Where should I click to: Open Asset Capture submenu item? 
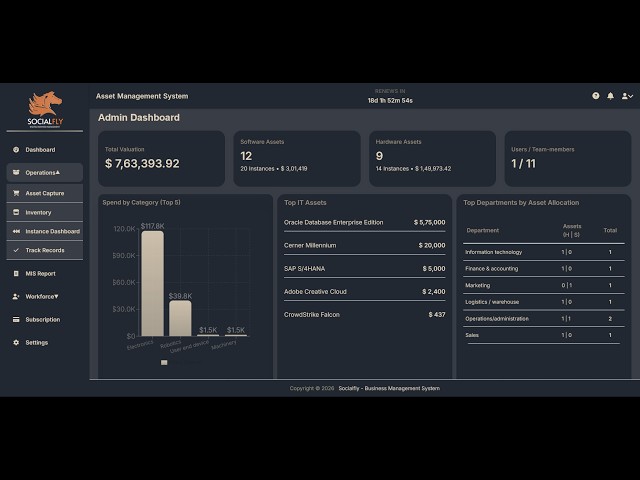coord(44,193)
